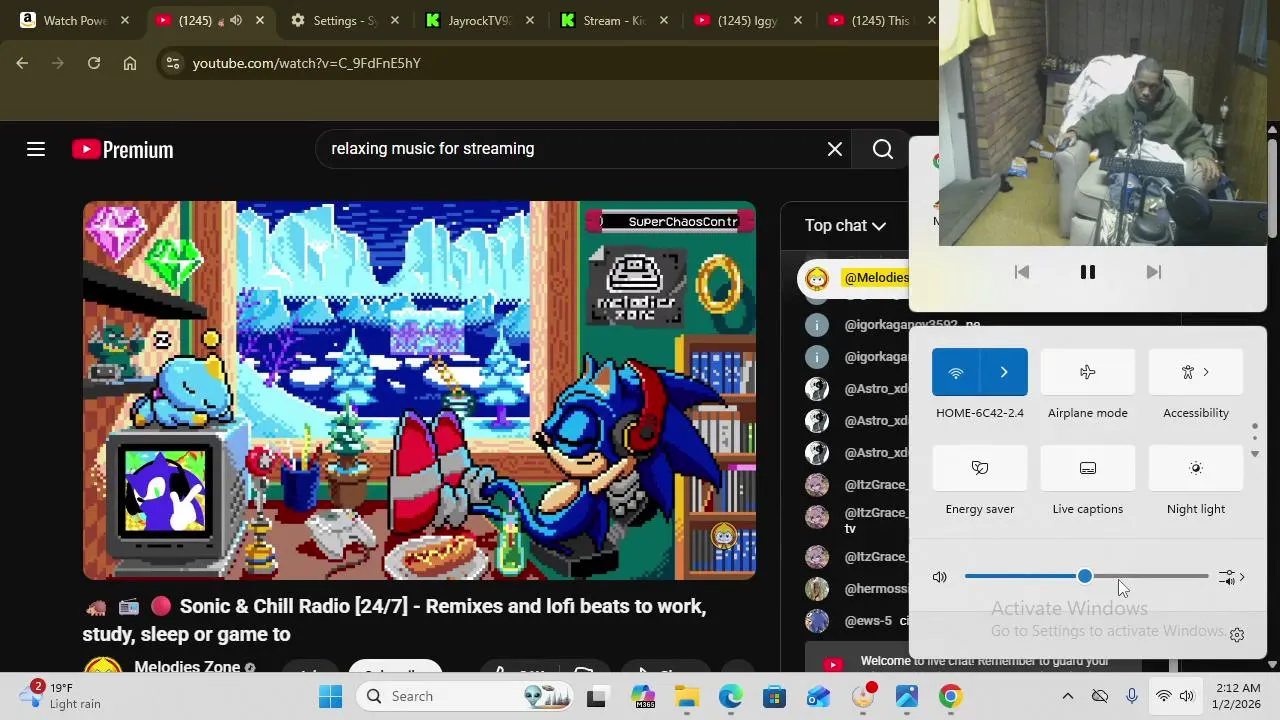
Task: Open the date and time clock in the tray
Action: [x=1237, y=696]
